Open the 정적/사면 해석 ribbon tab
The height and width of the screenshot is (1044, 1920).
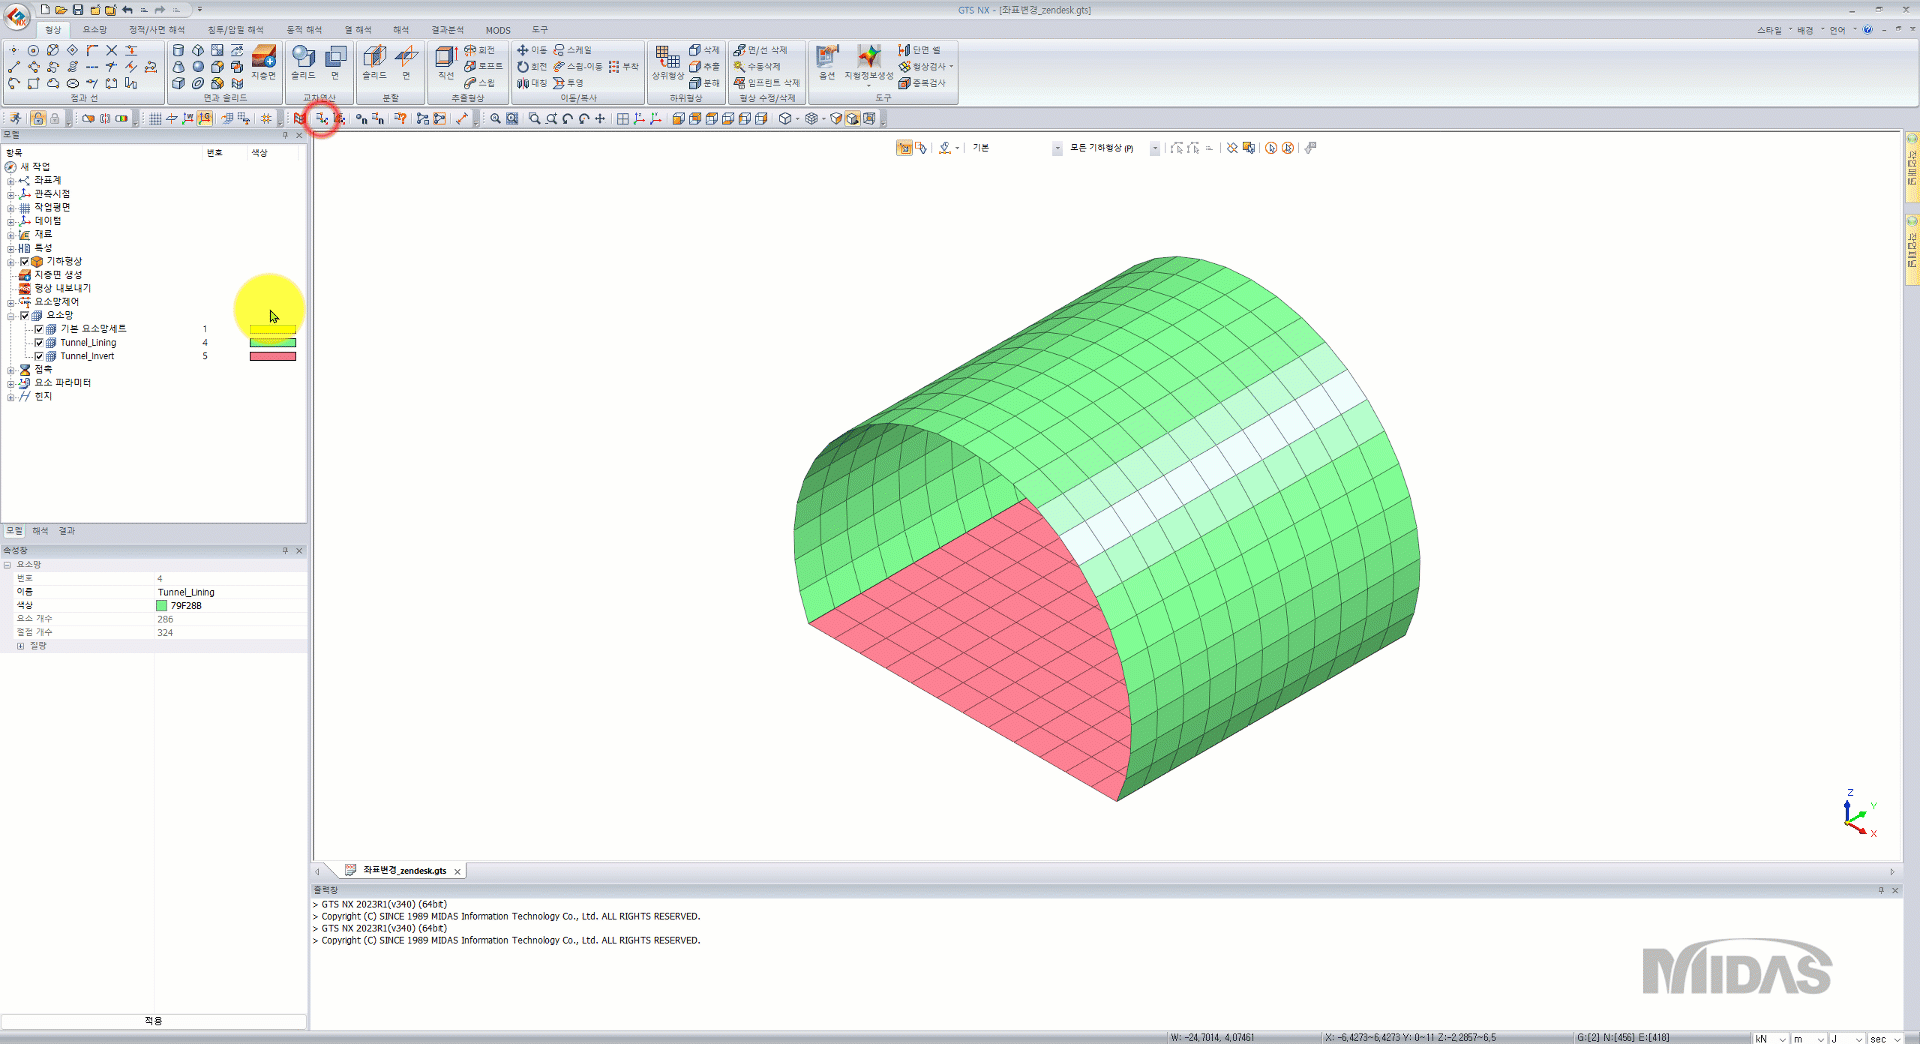tap(157, 30)
